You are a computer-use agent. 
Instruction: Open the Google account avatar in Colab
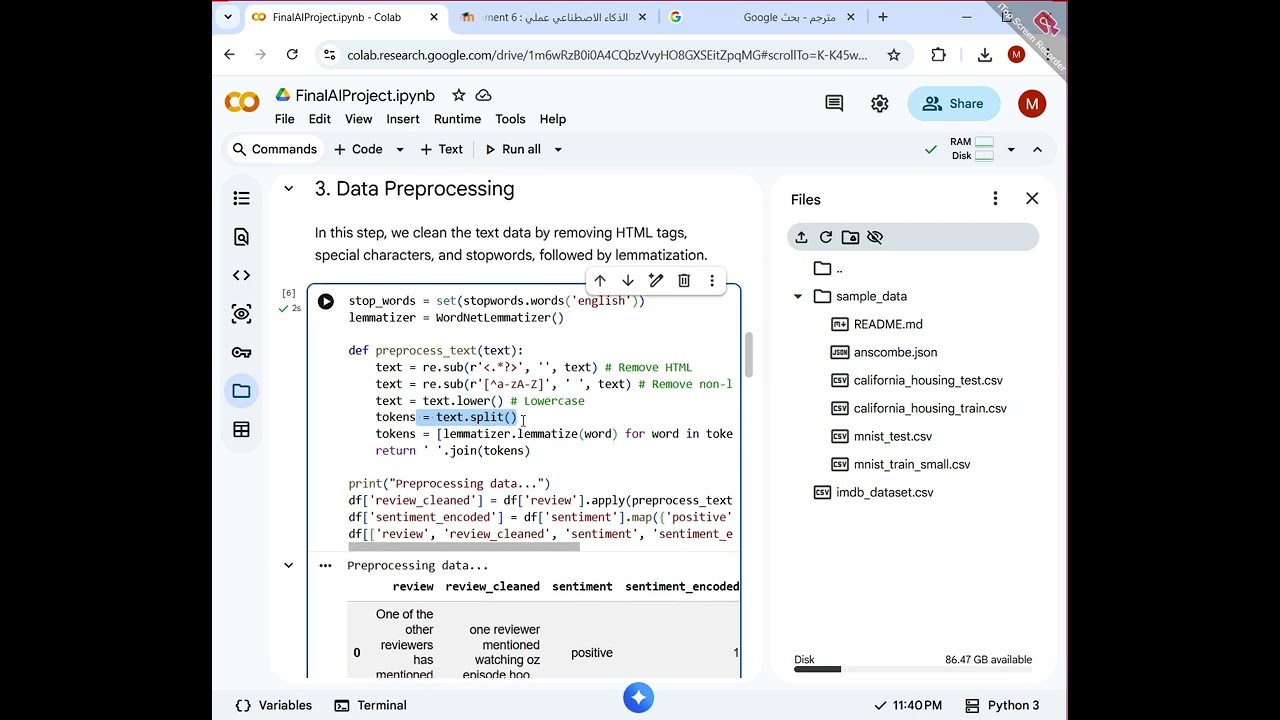click(1032, 103)
